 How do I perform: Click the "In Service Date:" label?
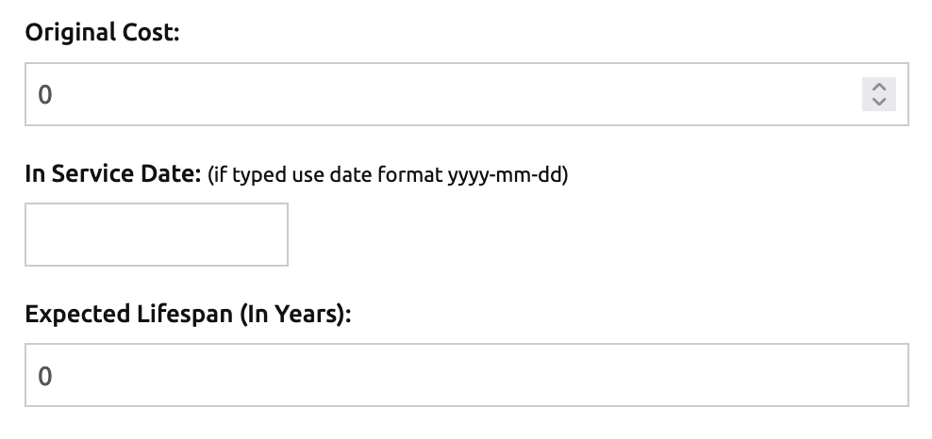[x=113, y=173]
